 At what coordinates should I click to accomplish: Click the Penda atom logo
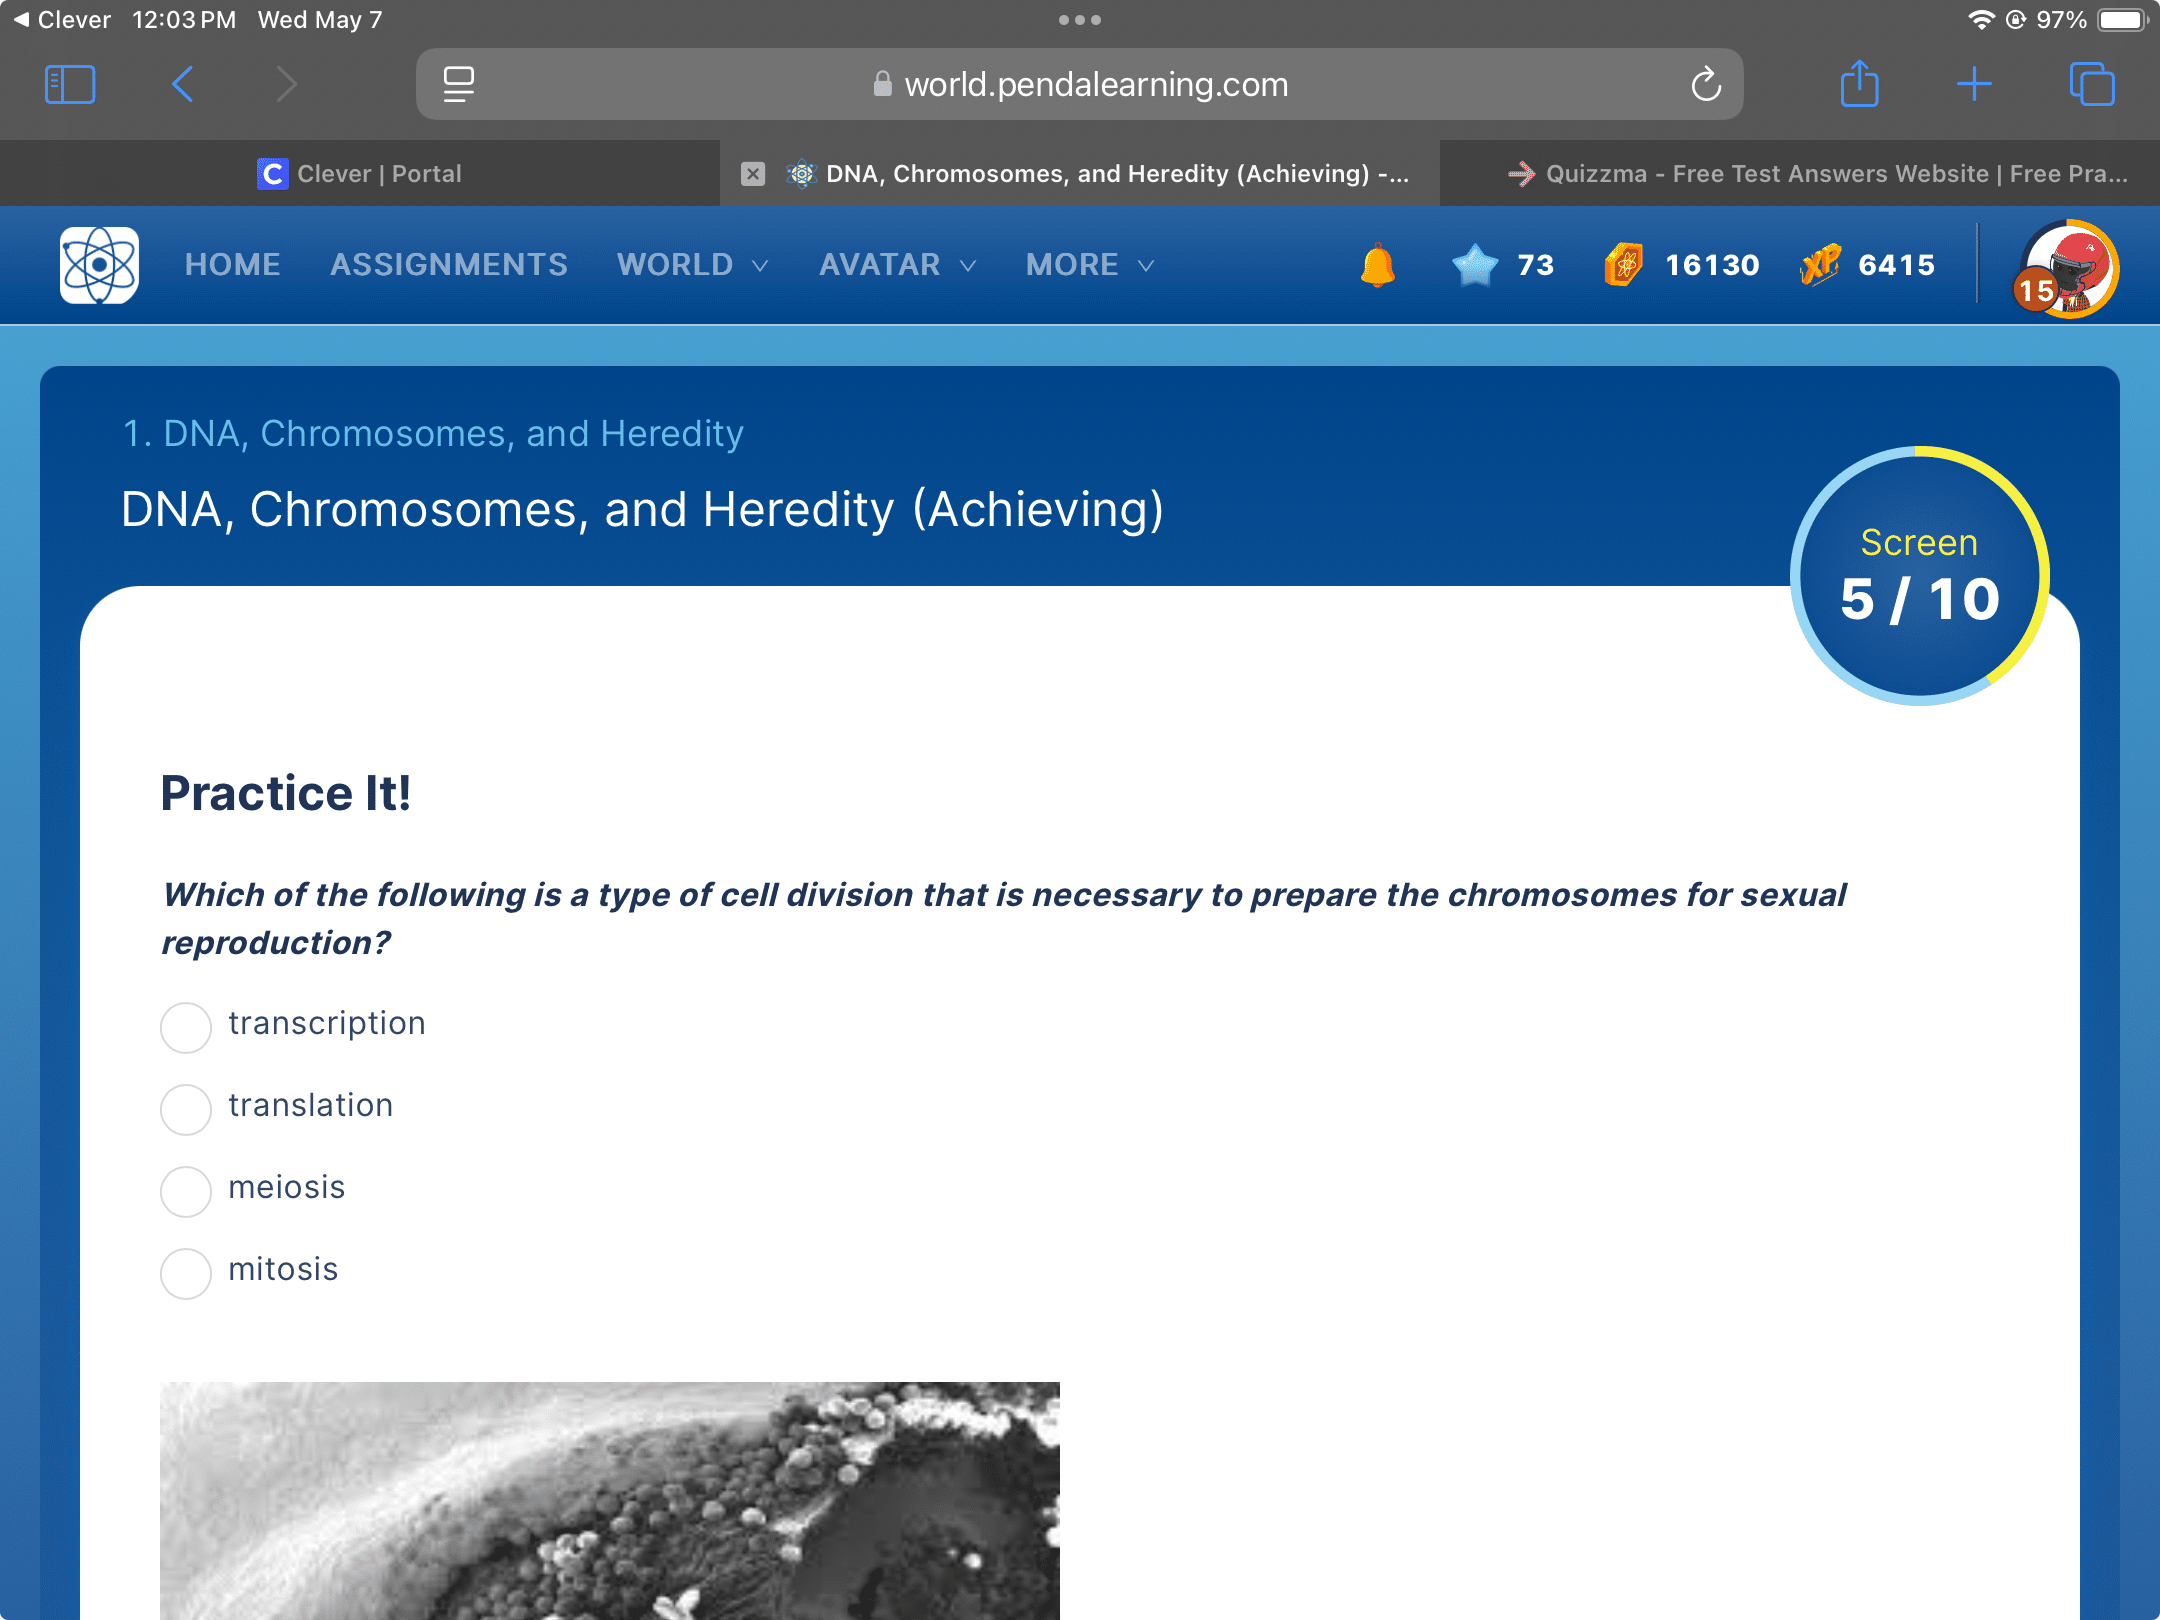pyautogui.click(x=99, y=265)
